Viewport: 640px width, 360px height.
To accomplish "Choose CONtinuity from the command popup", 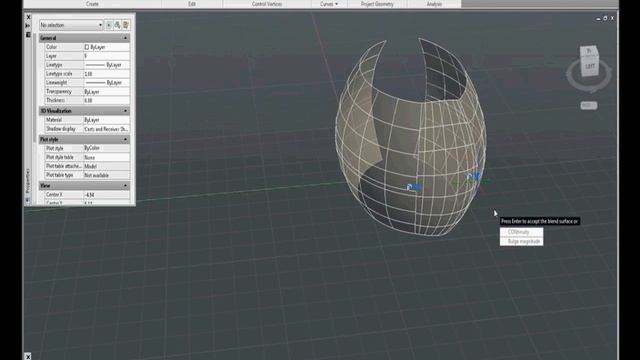I will click(522, 232).
